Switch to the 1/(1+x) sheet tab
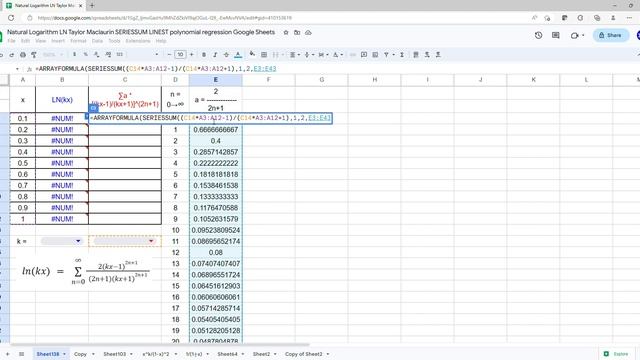Viewport: 640px width, 360px height. click(194, 354)
